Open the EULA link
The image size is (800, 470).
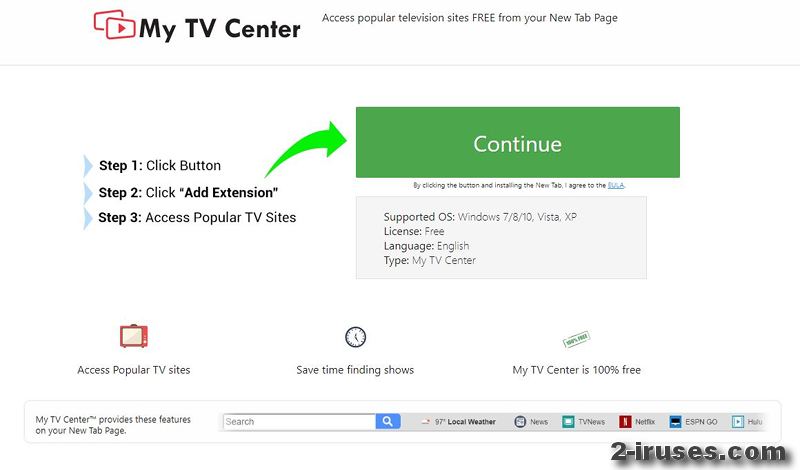click(x=616, y=185)
